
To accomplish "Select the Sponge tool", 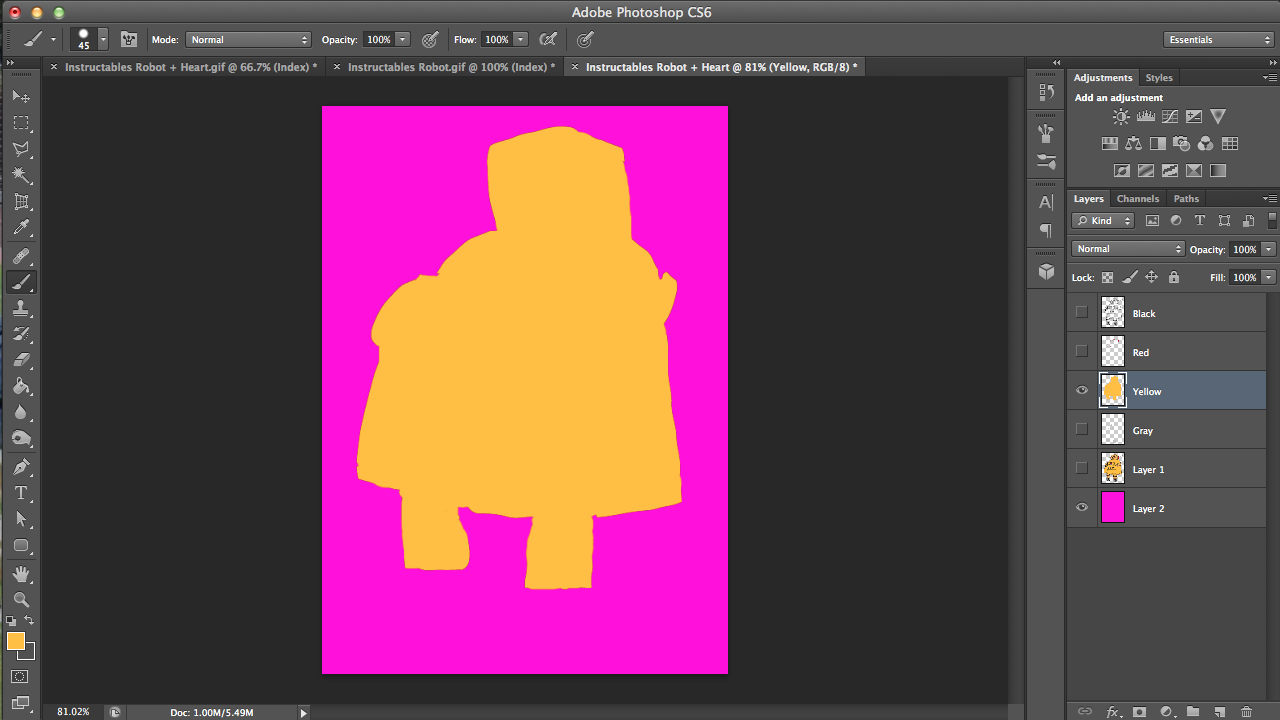I will coord(21,438).
